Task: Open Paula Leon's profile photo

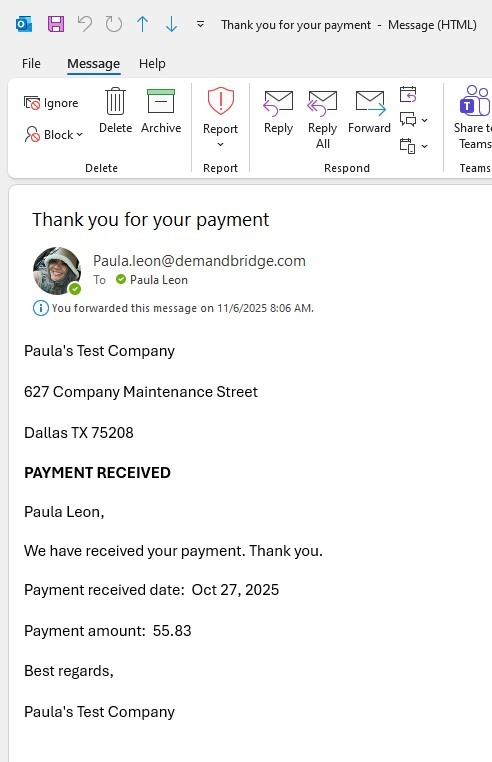Action: tap(56, 271)
